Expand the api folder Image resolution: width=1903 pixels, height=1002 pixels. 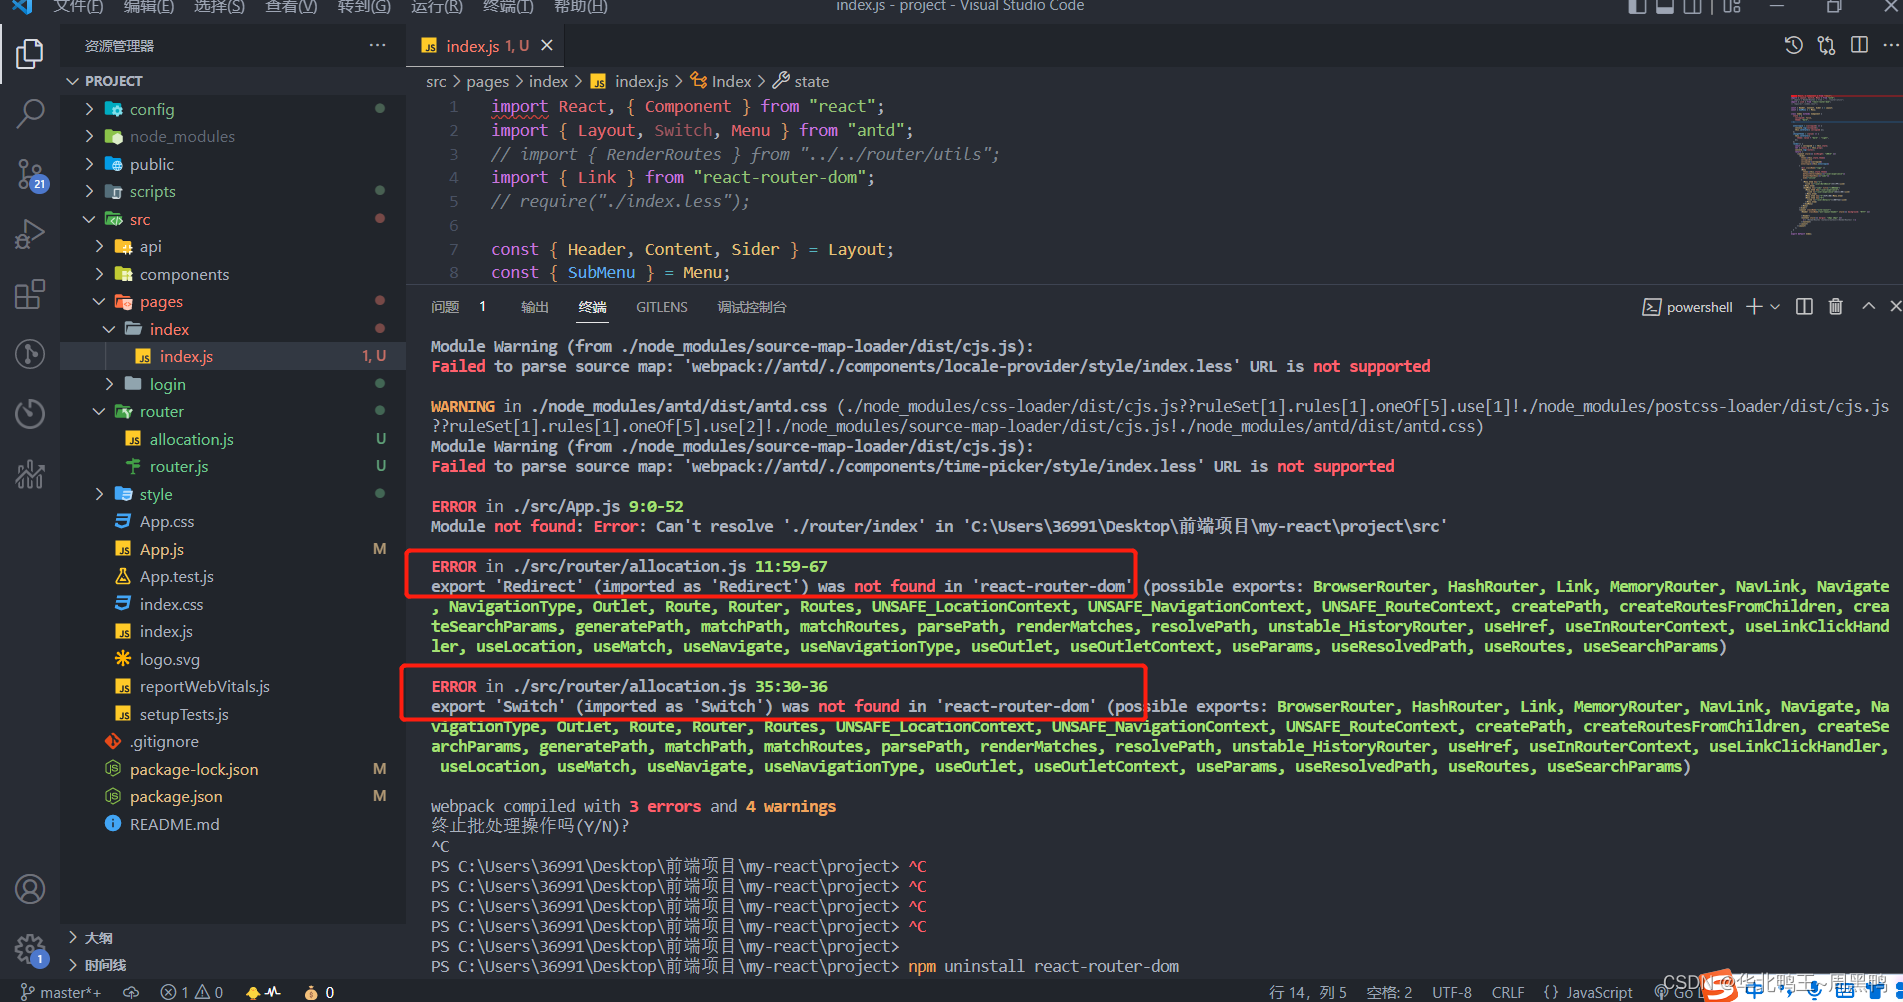(x=232, y=246)
